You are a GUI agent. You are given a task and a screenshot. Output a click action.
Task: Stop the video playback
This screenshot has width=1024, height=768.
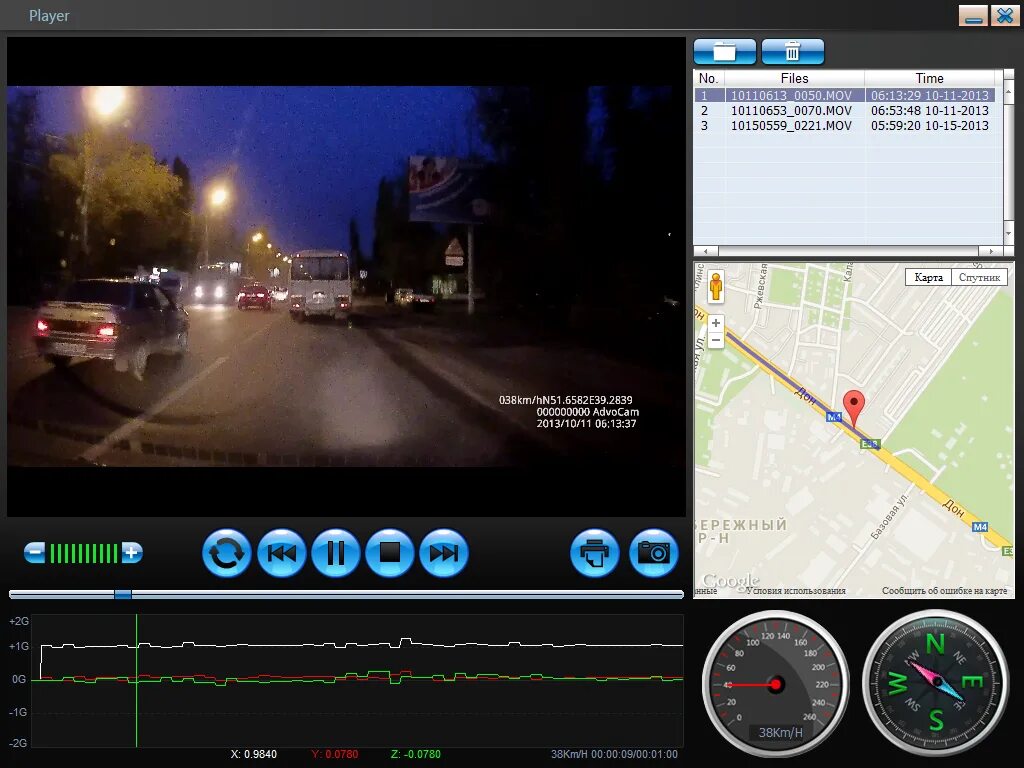[389, 552]
